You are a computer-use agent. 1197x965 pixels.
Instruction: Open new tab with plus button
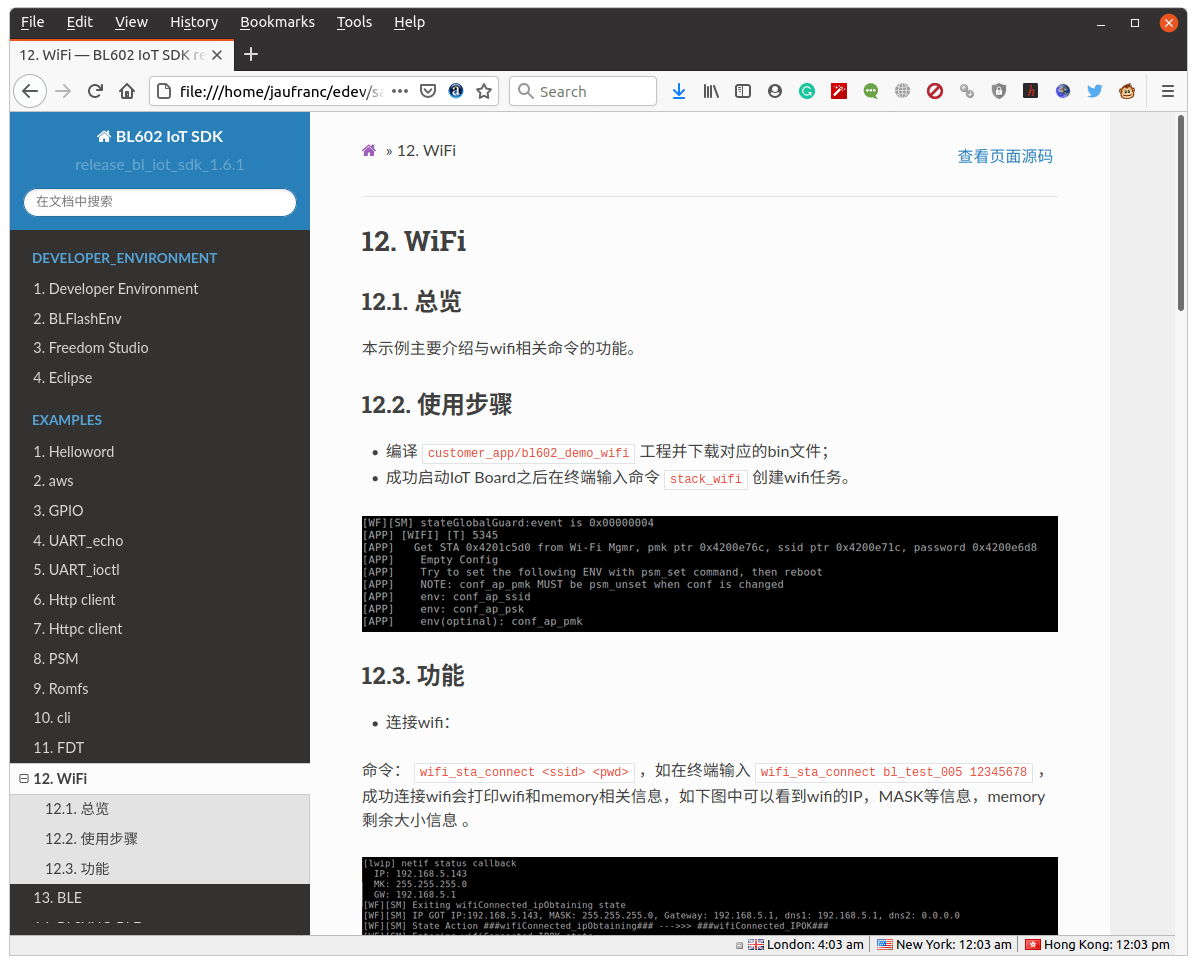coord(250,55)
